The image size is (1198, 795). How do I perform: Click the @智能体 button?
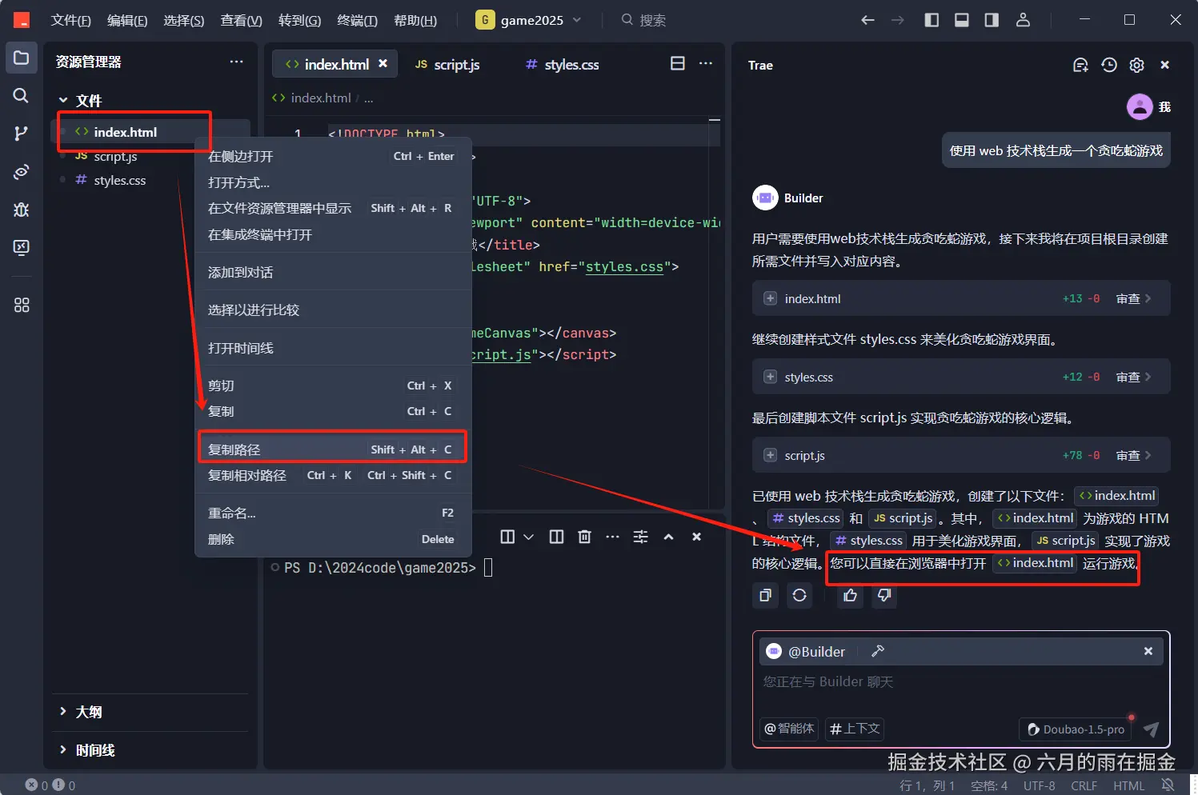(x=789, y=729)
